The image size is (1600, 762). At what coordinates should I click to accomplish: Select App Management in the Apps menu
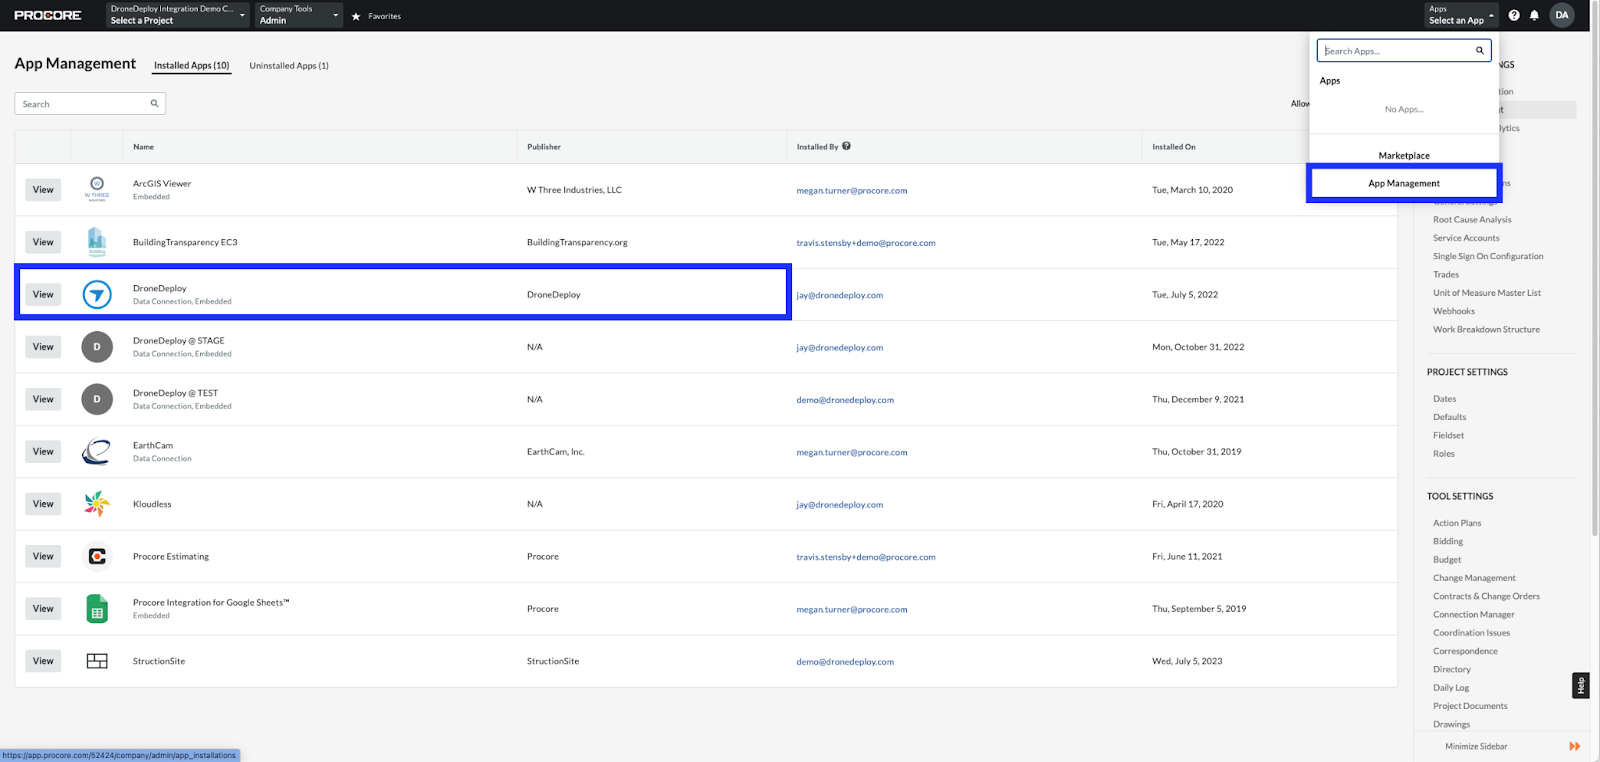pyautogui.click(x=1404, y=183)
